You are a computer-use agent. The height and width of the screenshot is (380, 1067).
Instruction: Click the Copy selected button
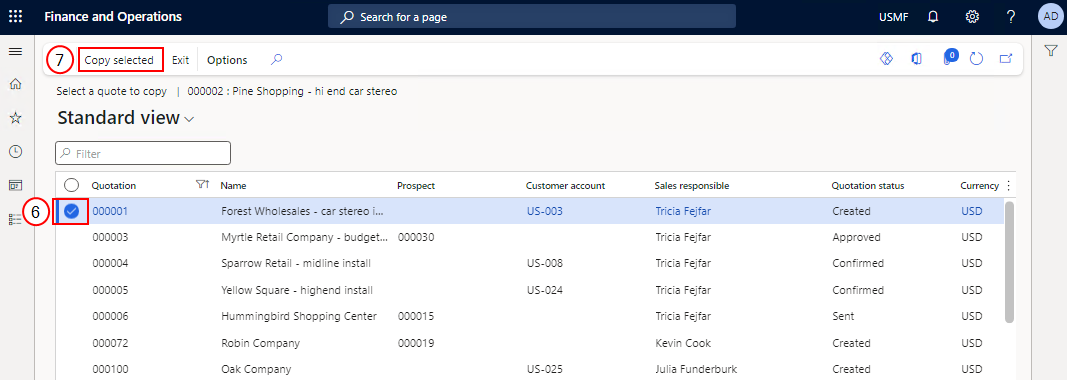pos(120,60)
